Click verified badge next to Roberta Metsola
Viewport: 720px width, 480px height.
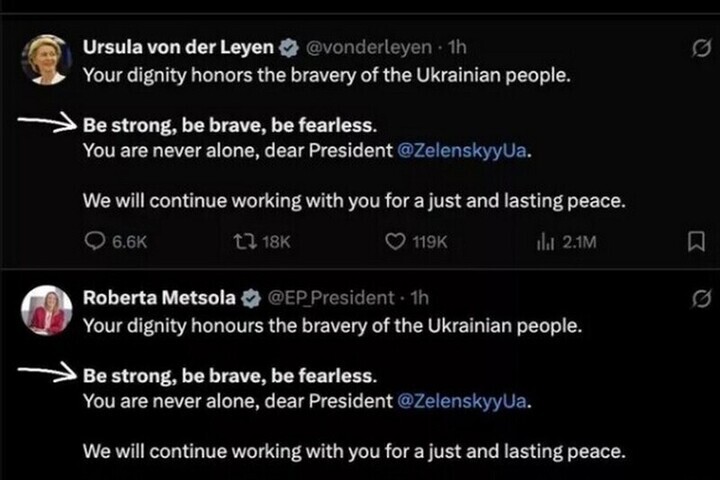point(251,299)
